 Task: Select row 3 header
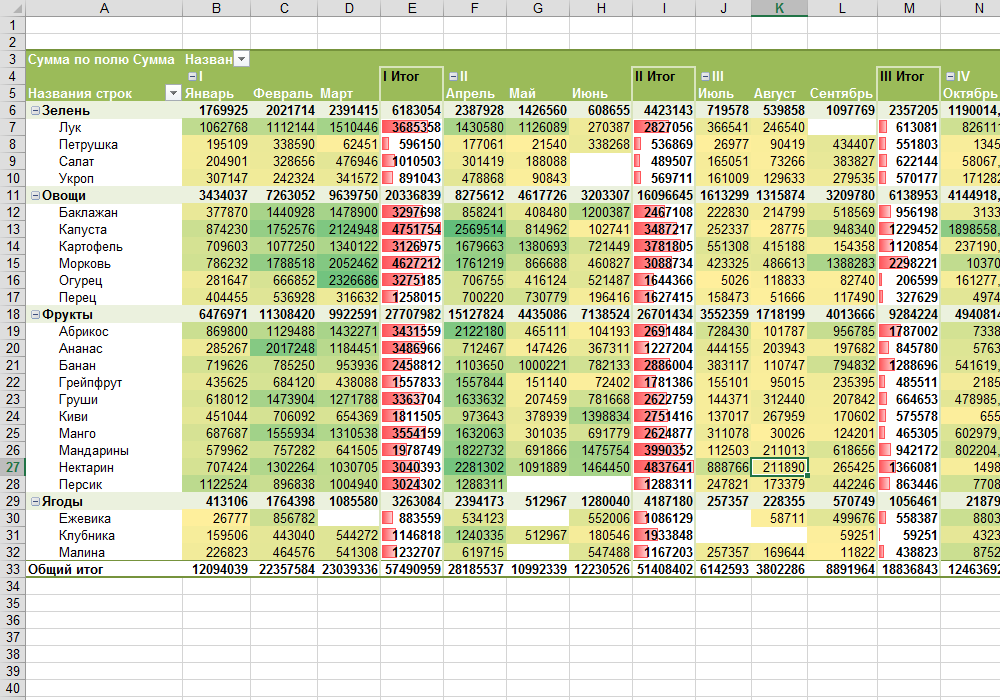13,59
